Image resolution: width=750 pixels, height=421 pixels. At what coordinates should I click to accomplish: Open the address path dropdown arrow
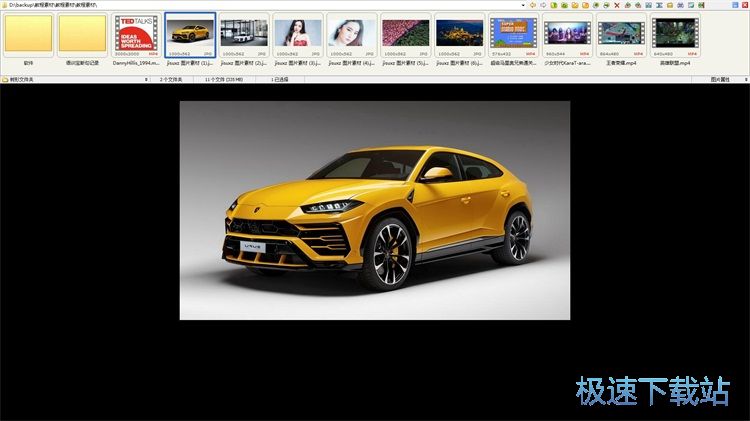[x=523, y=5]
